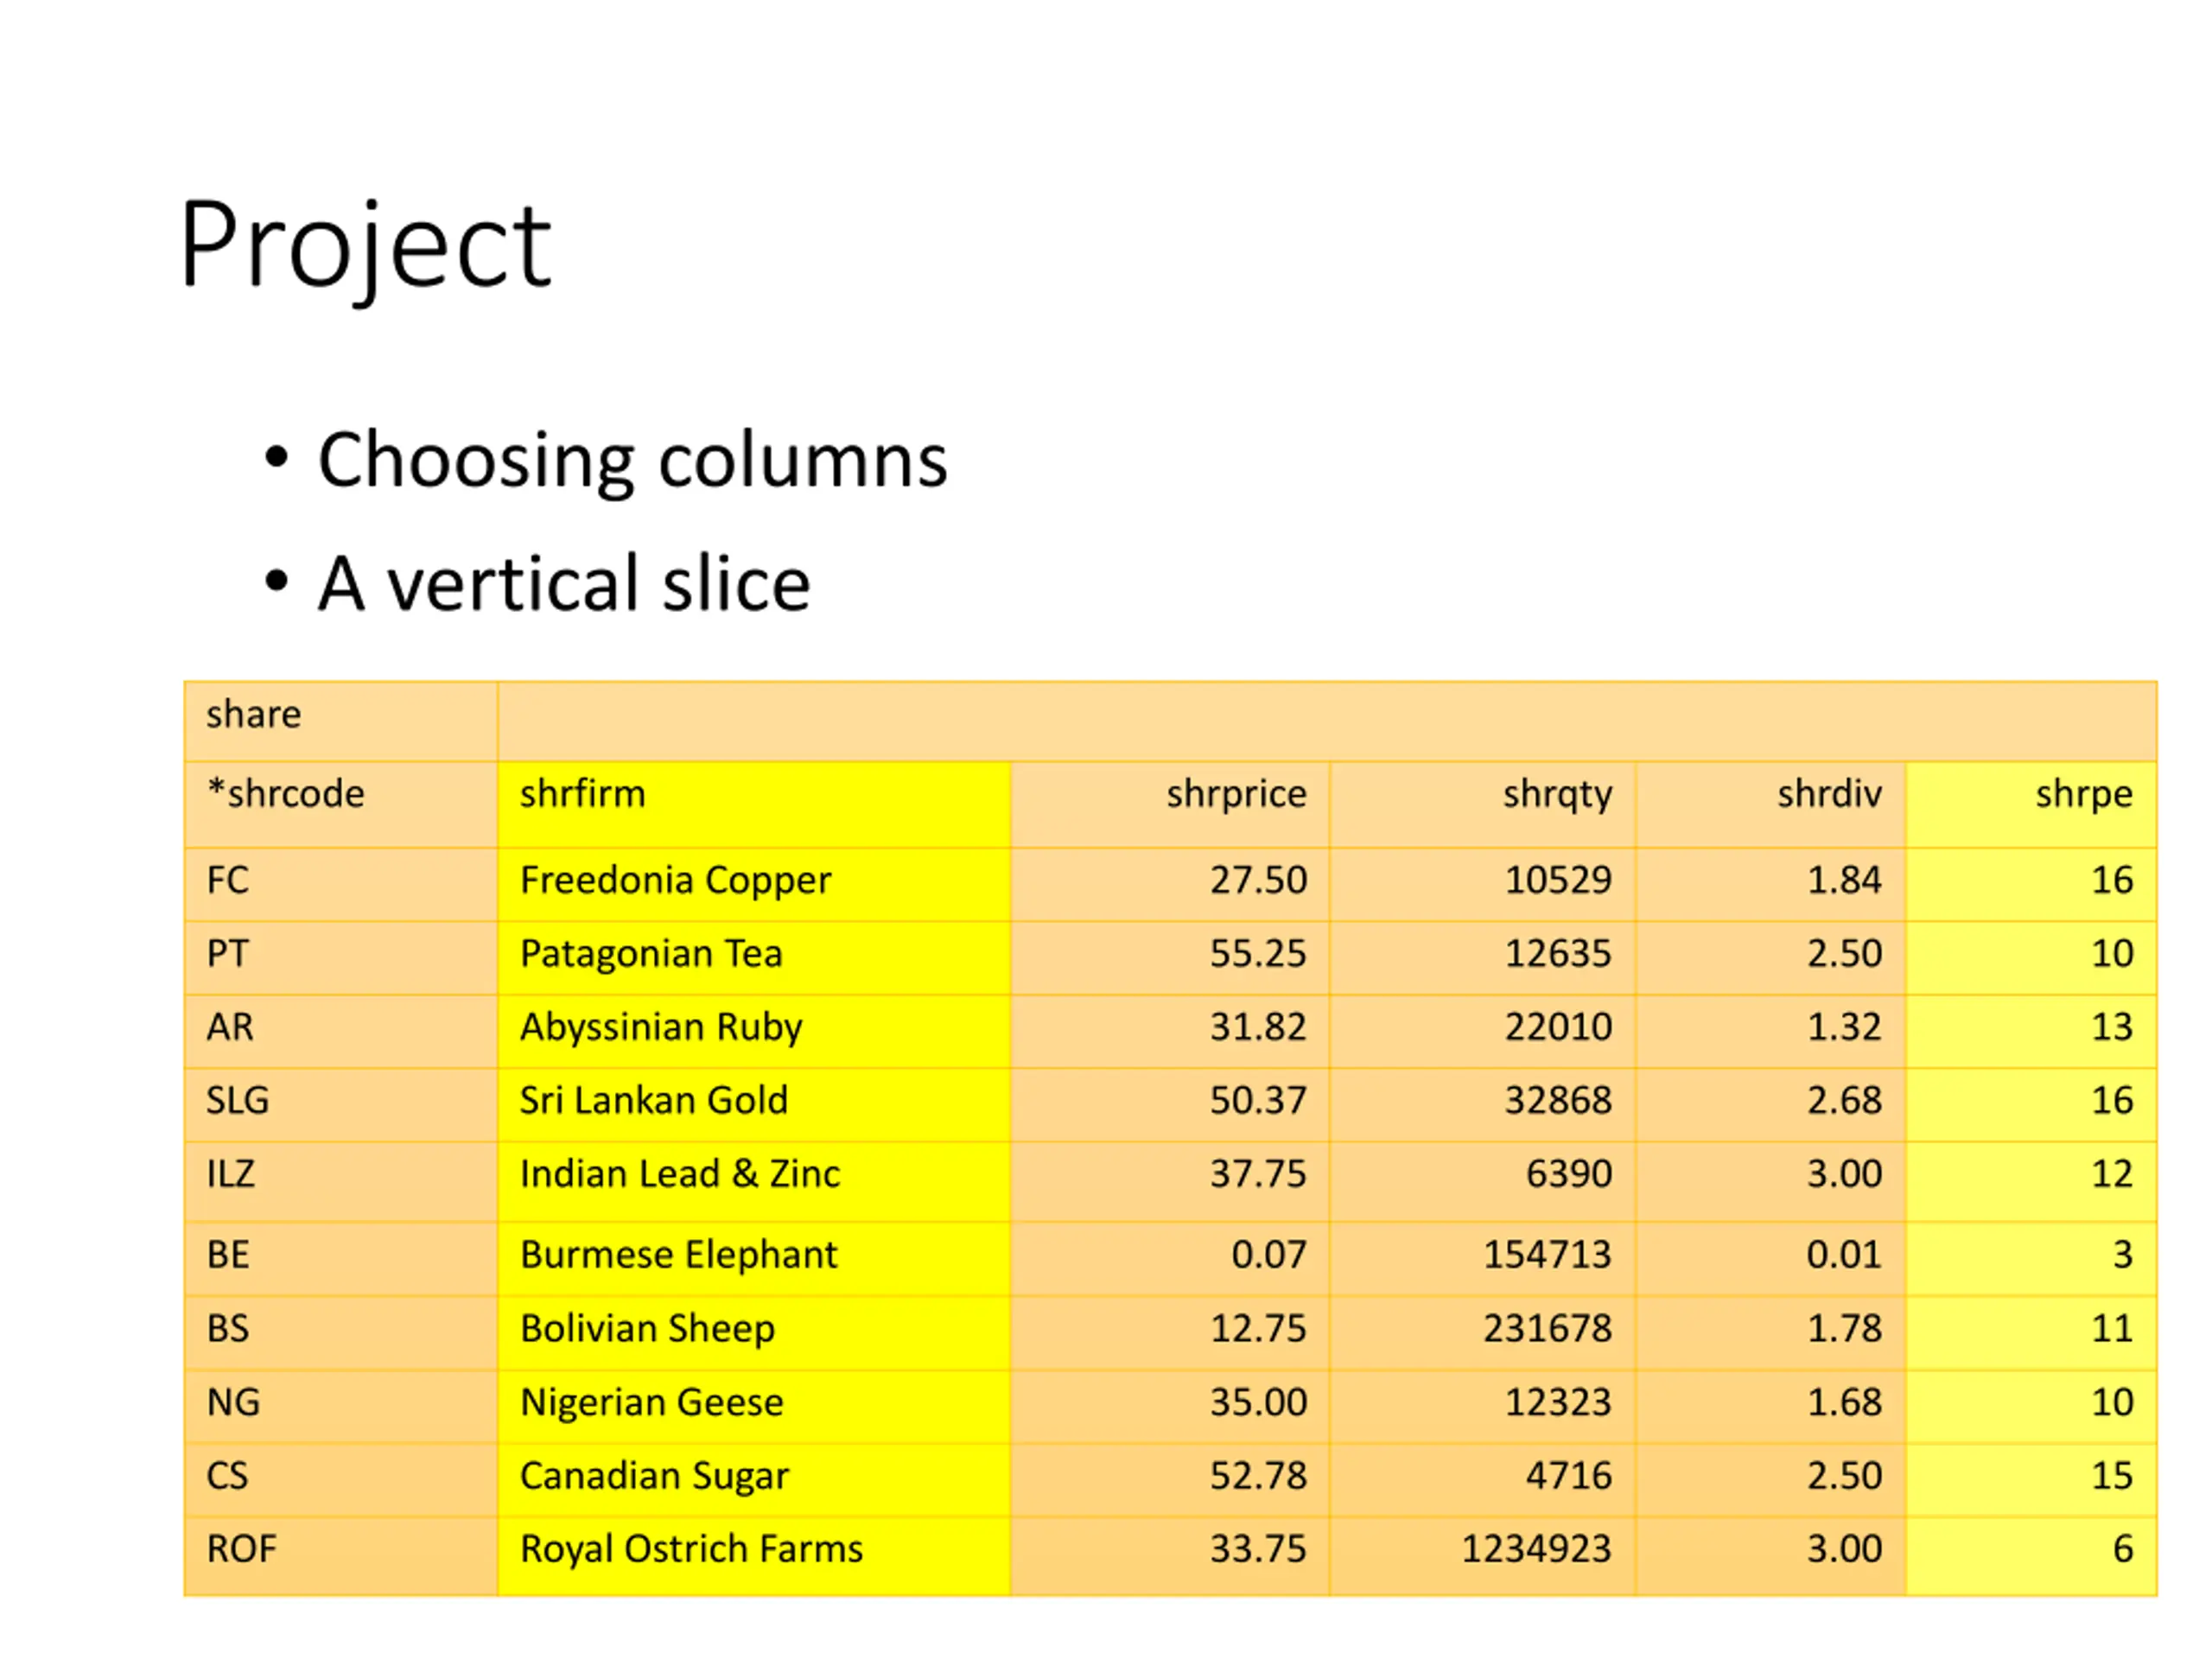Click the shrqty column header
Image resolution: width=2212 pixels, height=1659 pixels.
(1483, 805)
